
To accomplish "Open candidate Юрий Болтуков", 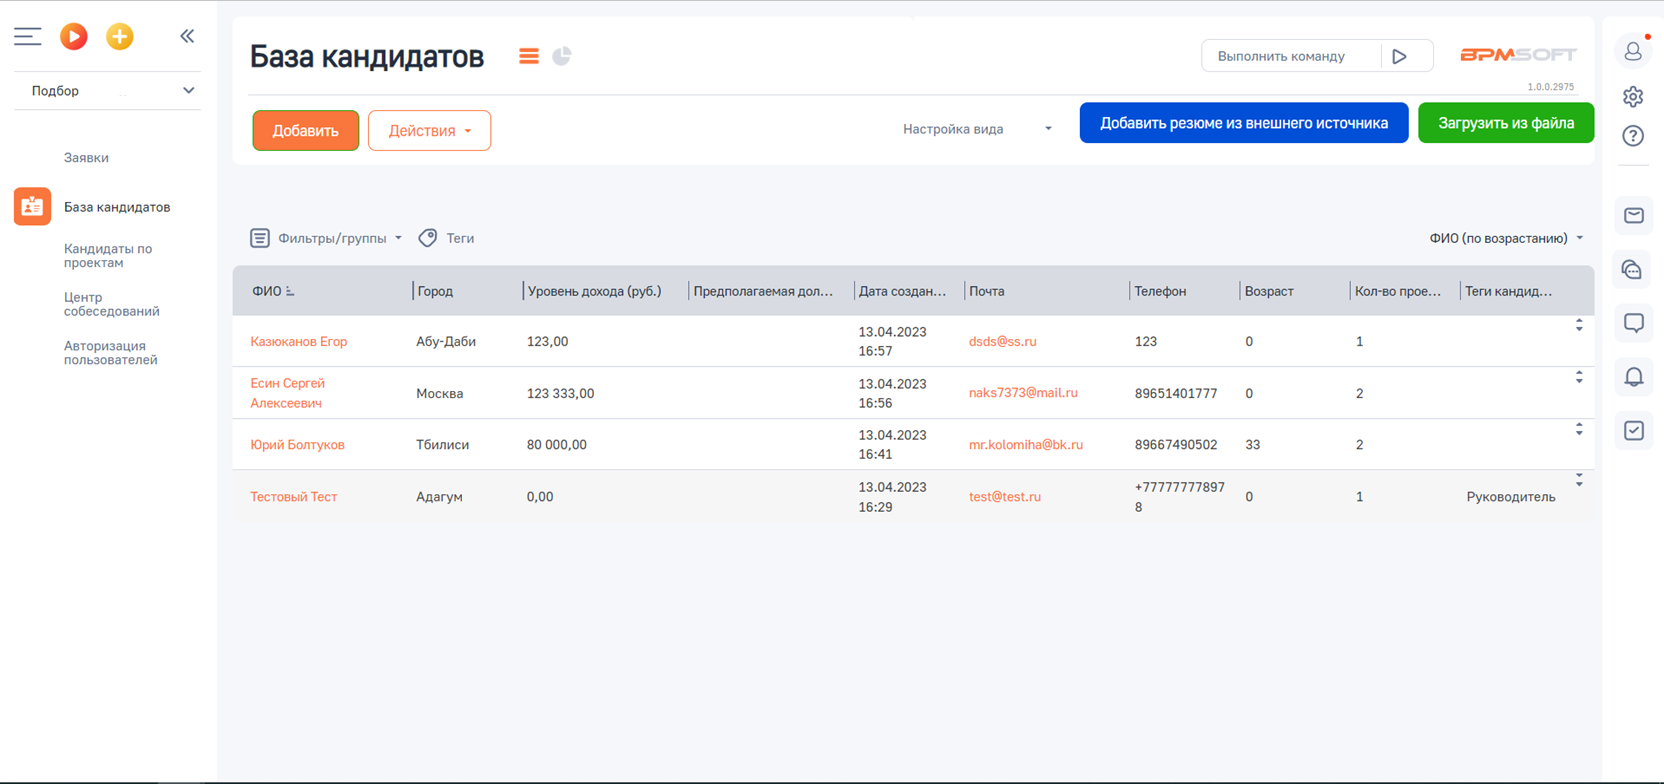I will coord(297,445).
